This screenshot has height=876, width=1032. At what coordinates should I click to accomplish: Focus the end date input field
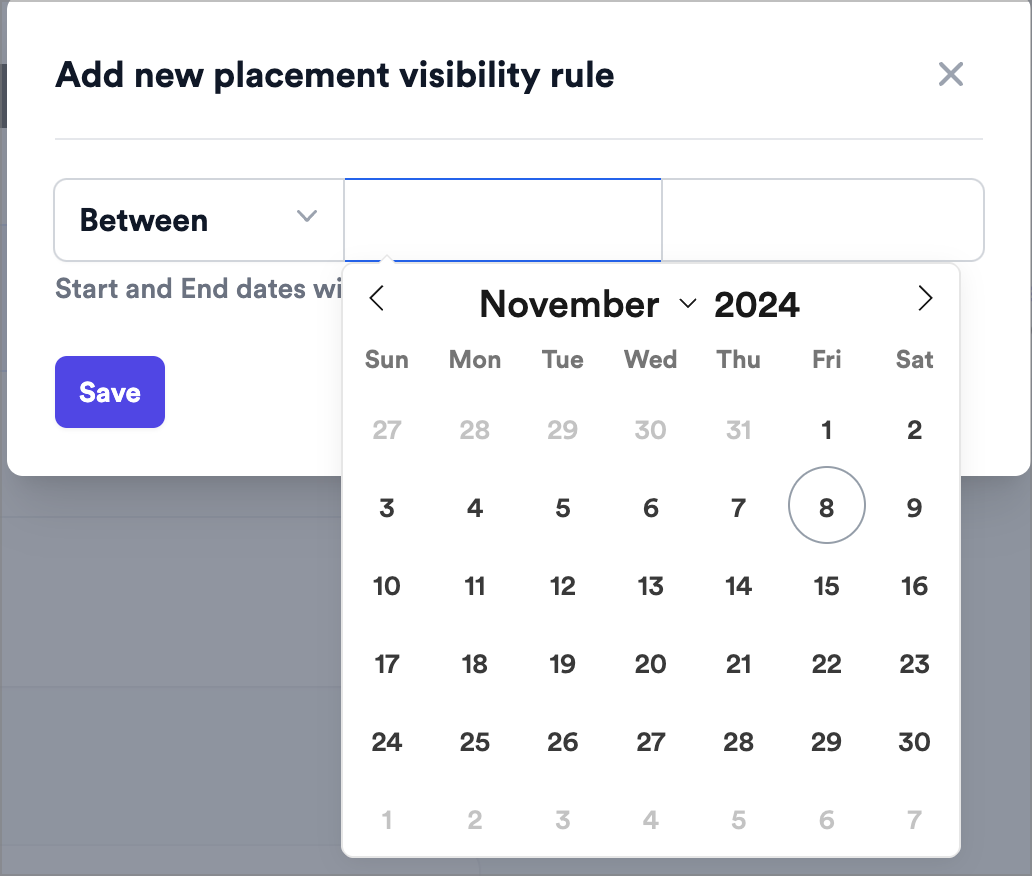tap(822, 220)
